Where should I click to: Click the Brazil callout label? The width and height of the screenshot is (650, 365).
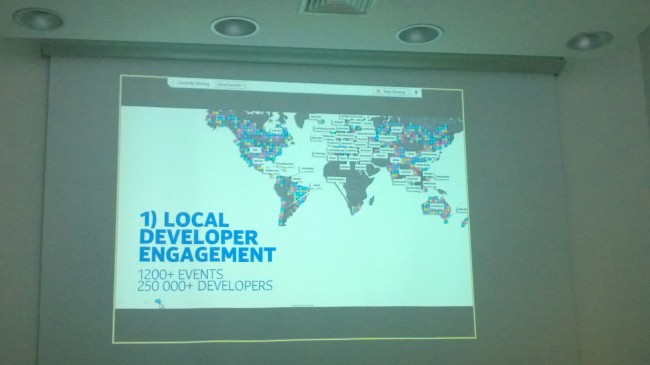pyautogui.click(x=297, y=179)
